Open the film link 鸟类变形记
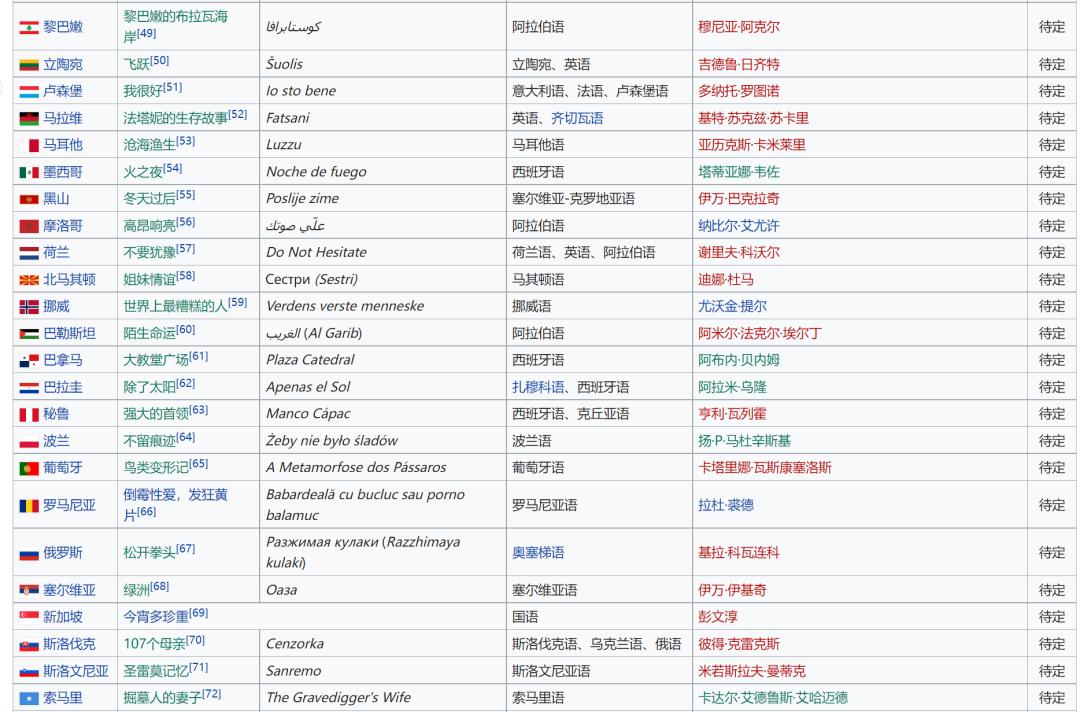 click(x=156, y=468)
